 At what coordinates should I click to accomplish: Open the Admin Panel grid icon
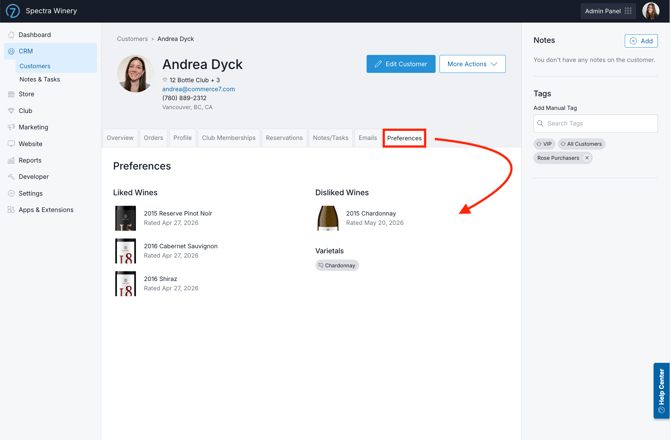point(628,11)
